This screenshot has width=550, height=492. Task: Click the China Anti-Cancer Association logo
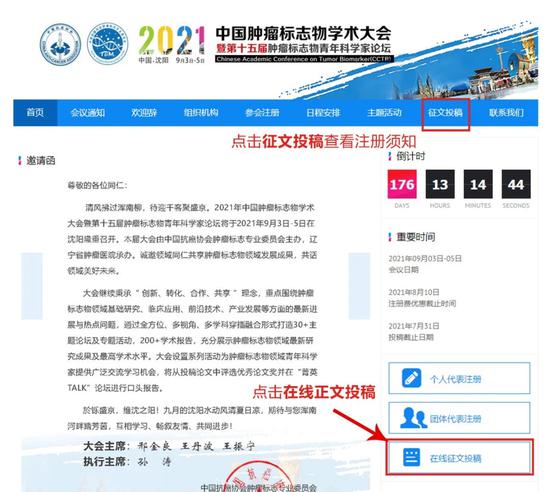tap(60, 45)
